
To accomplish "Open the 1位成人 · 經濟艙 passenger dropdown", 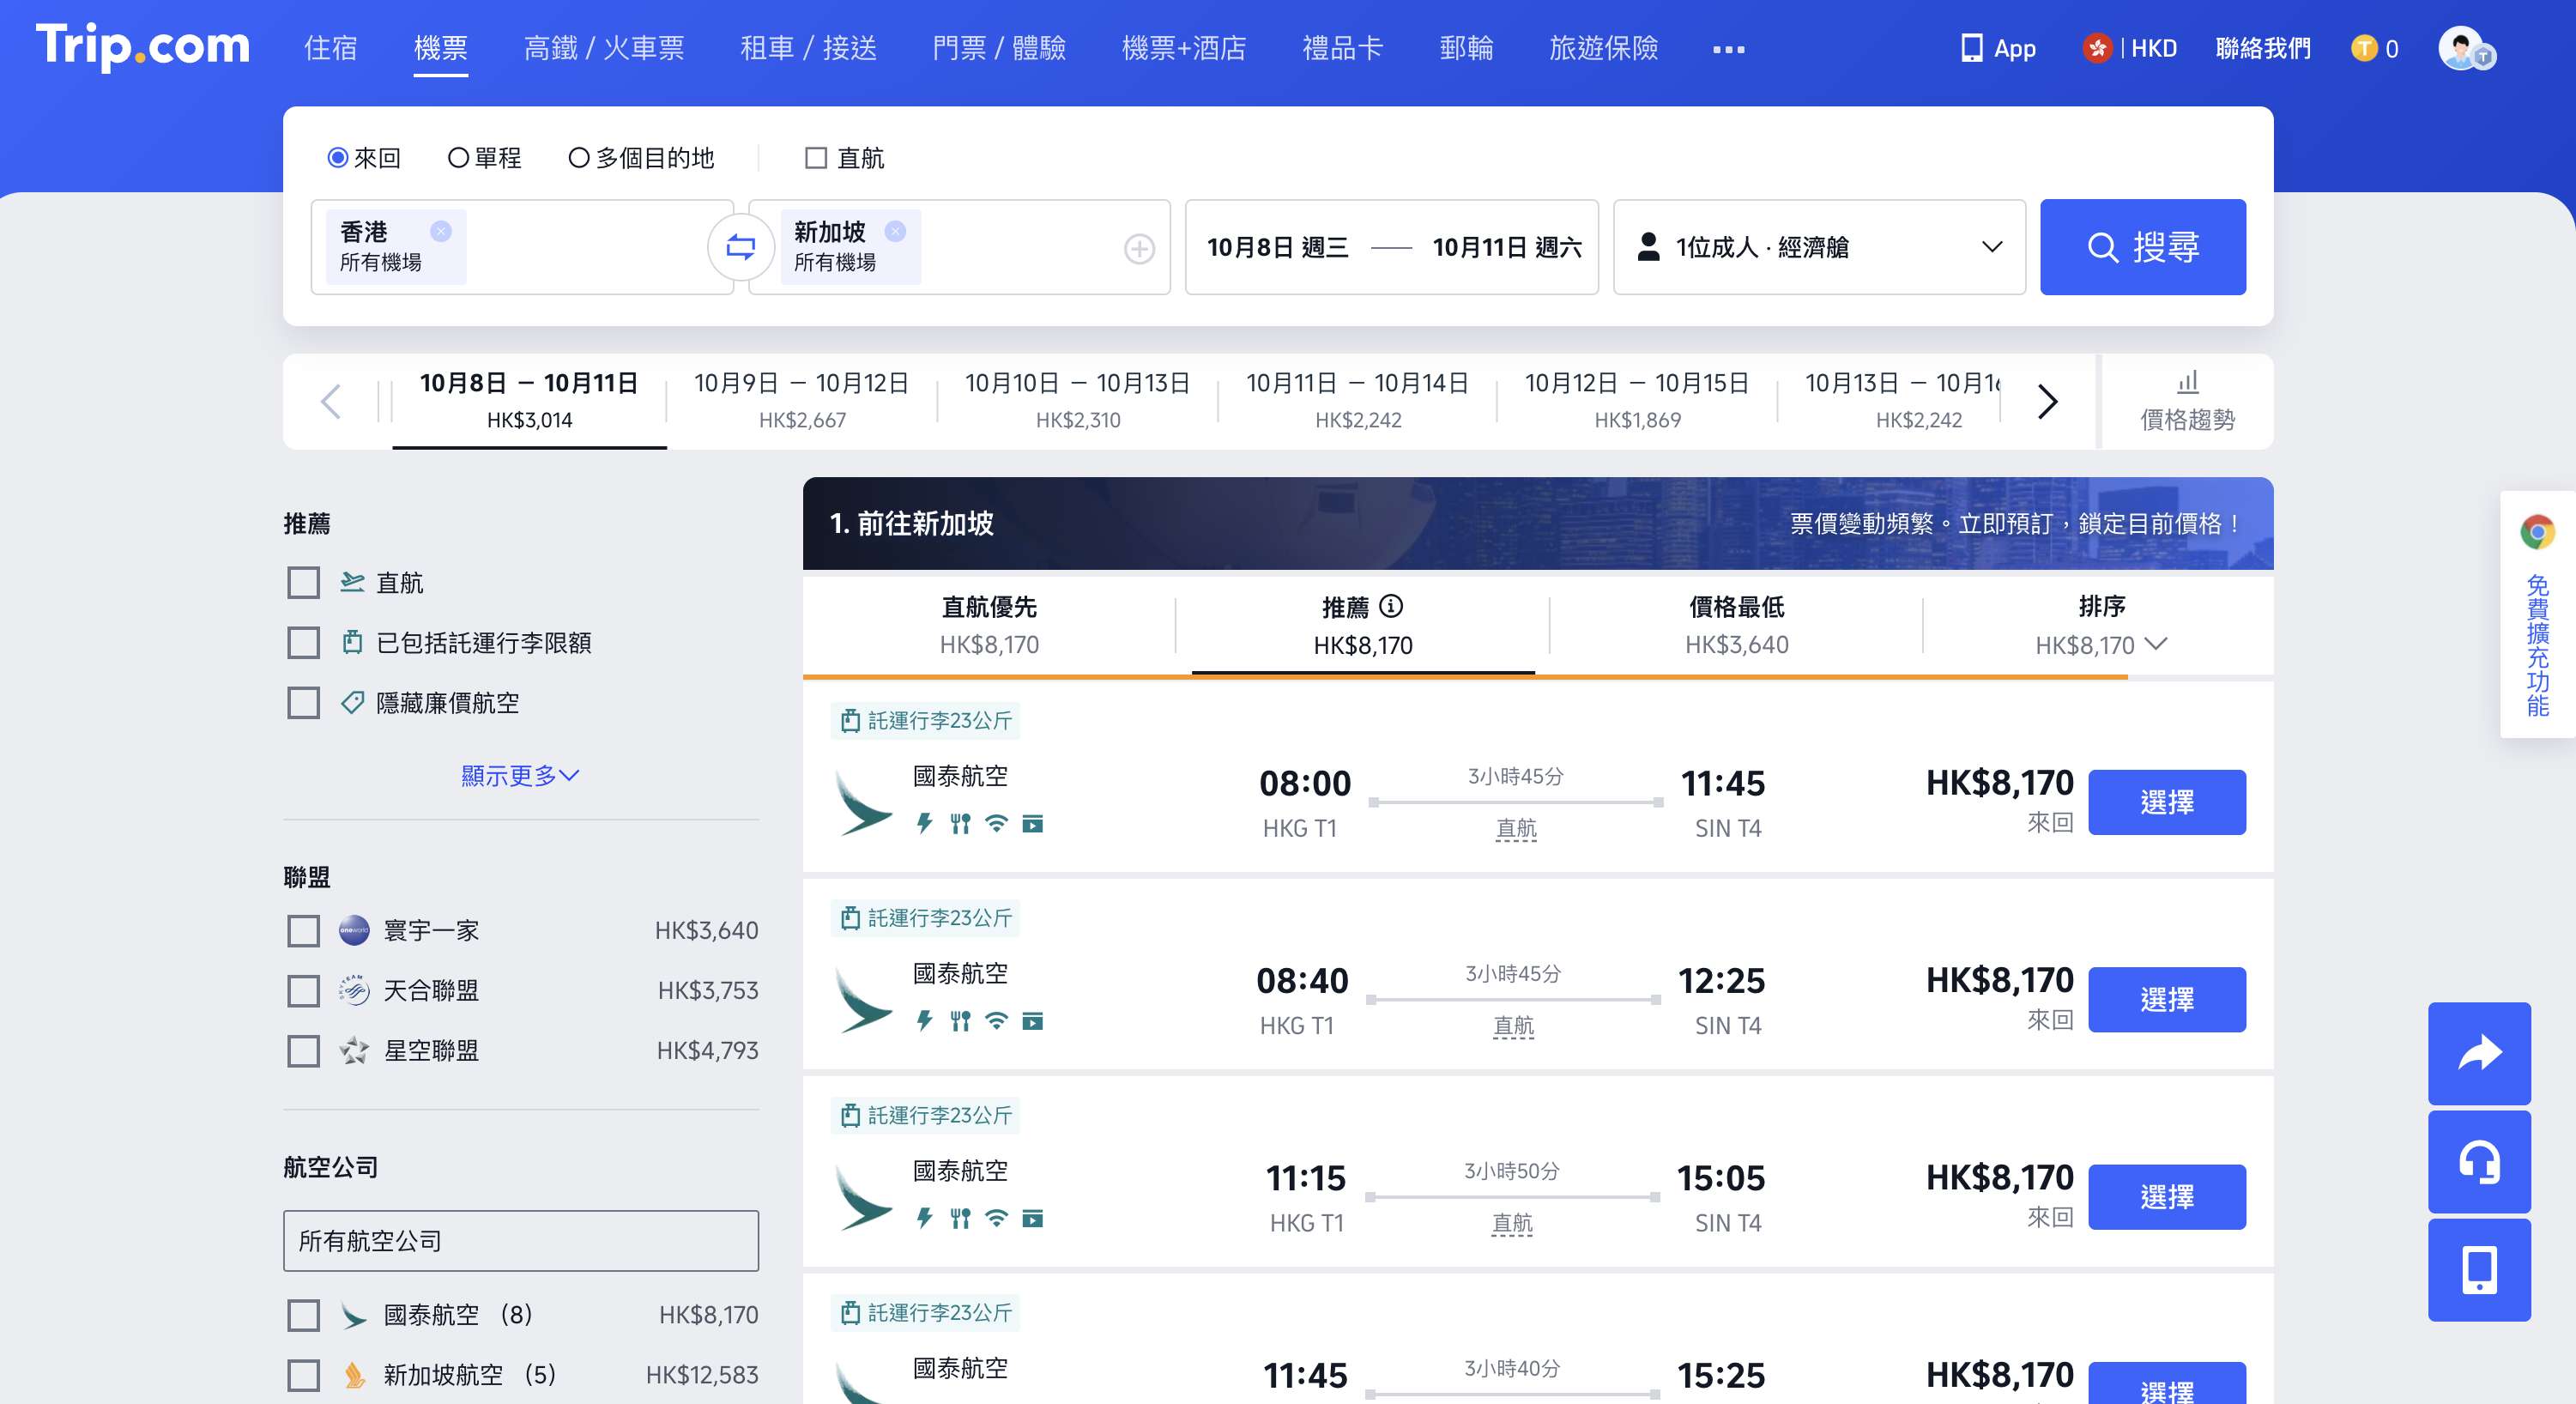I will click(x=1818, y=247).
